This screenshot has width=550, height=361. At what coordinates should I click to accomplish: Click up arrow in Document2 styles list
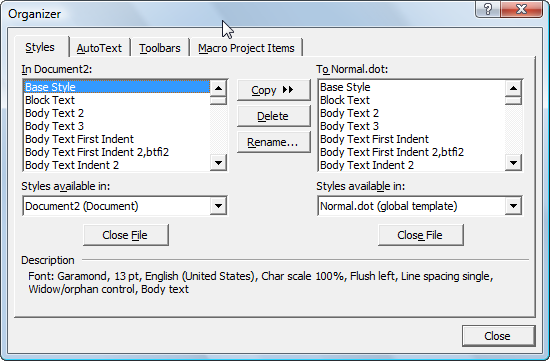[x=218, y=88]
